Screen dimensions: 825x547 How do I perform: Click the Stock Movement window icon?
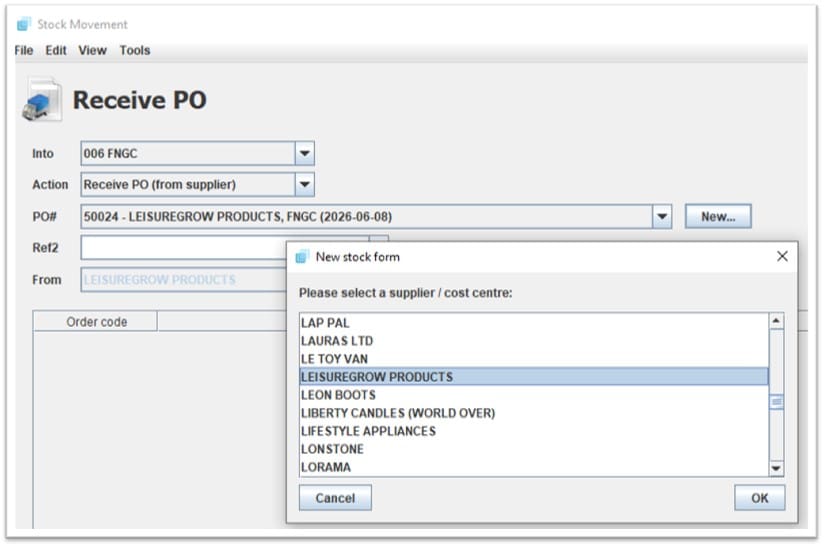[24, 24]
